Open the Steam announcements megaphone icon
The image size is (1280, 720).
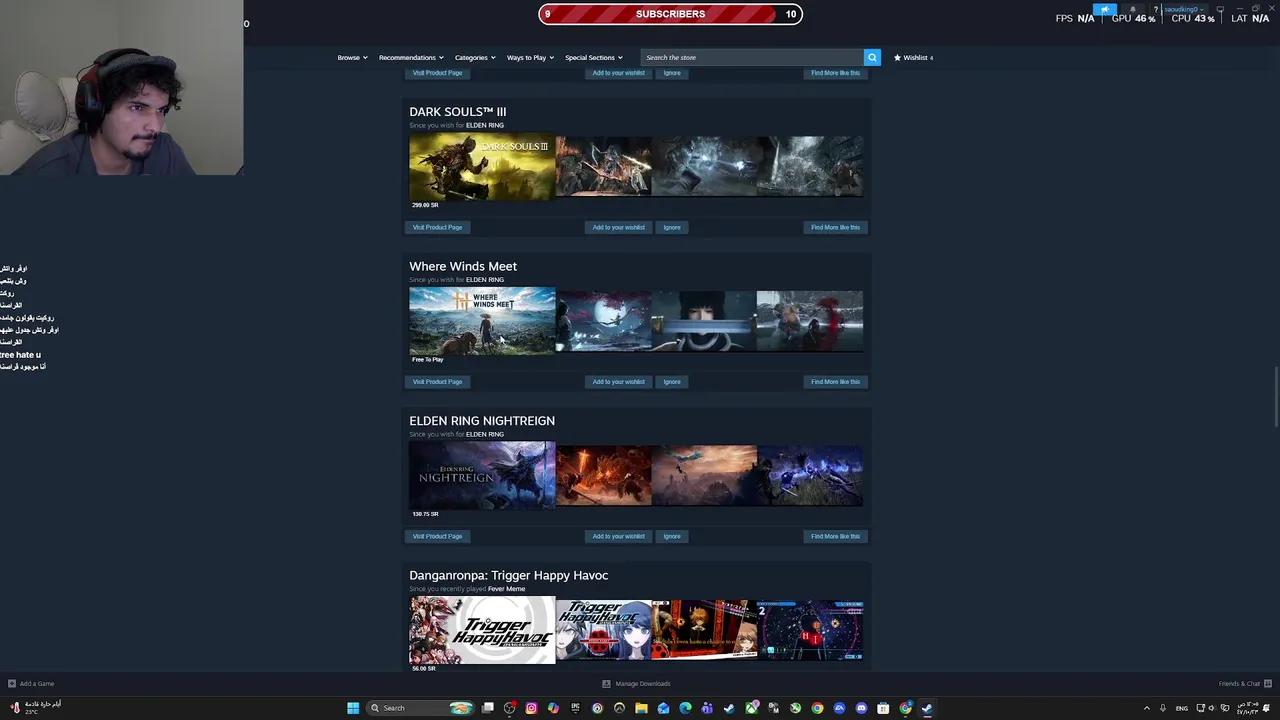pyautogui.click(x=1105, y=9)
